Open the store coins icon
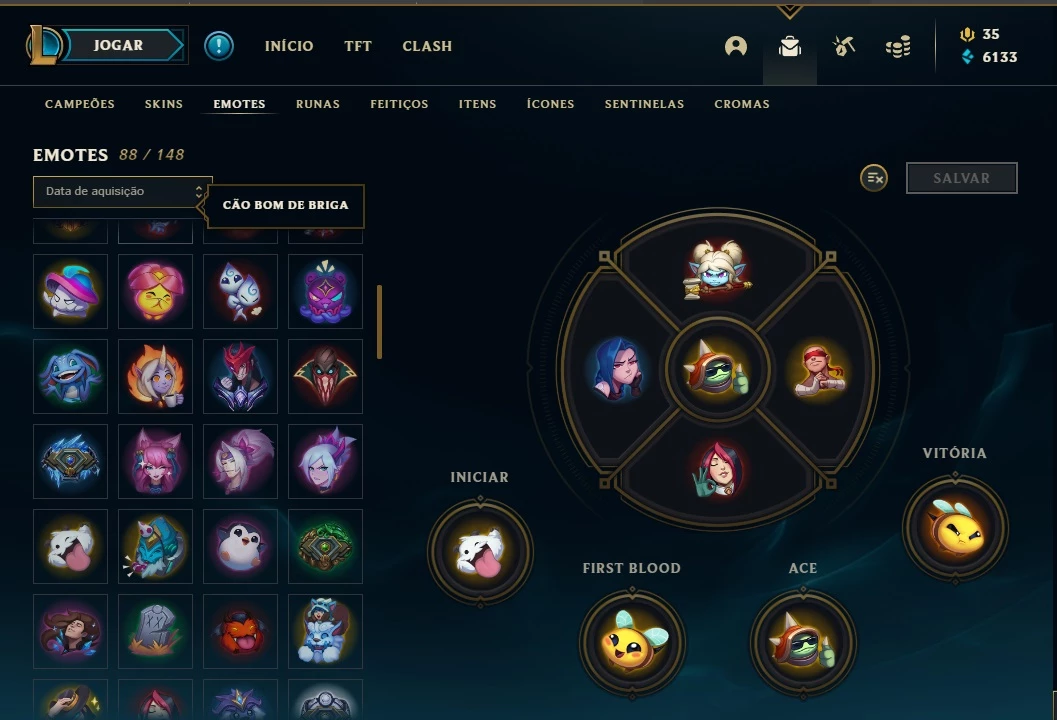Screen dimensions: 1057x720 pos(898,46)
